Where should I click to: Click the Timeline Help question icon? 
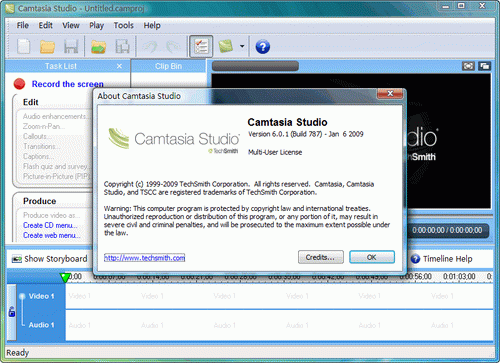click(x=415, y=259)
